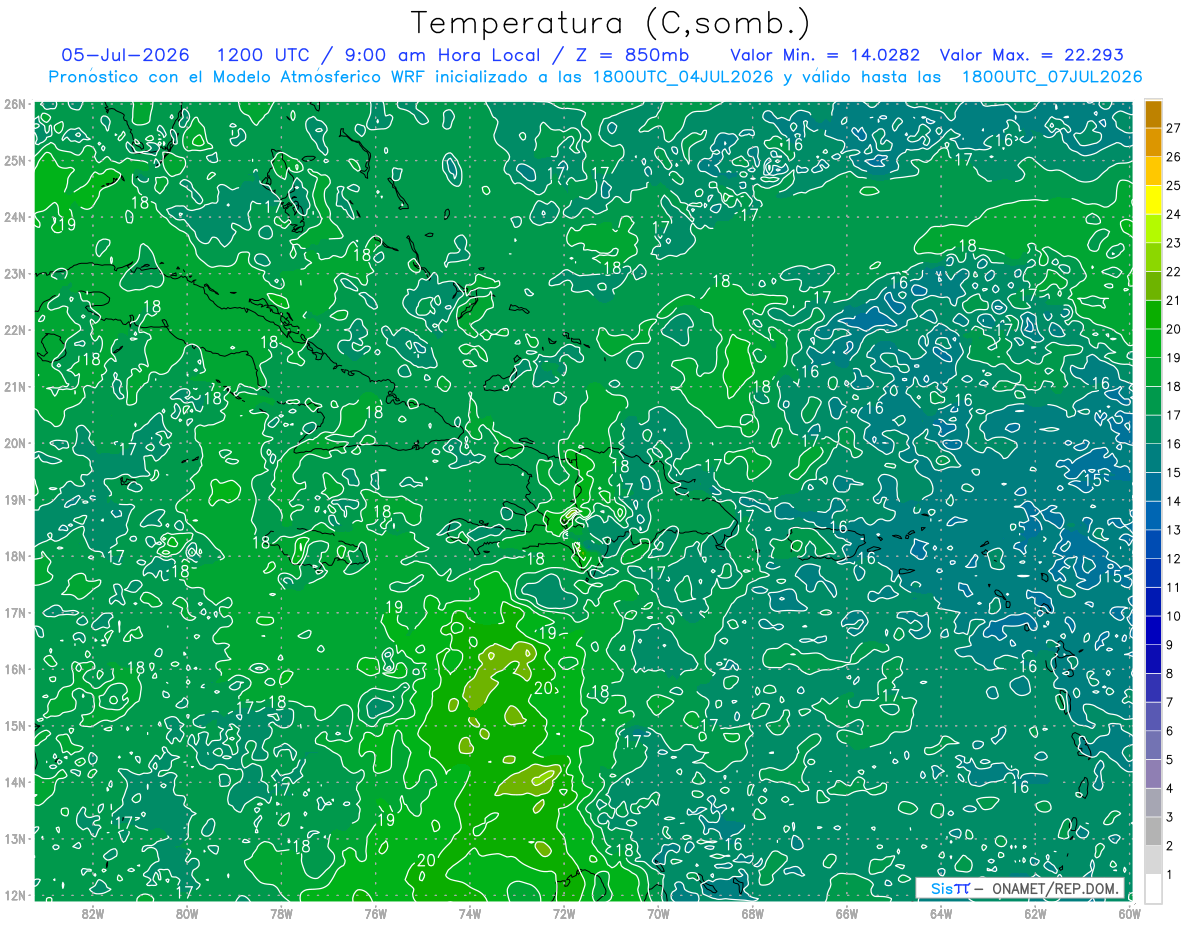Click the color scale label "27"
Viewport: 1200px width, 927px height.
[x=1174, y=128]
